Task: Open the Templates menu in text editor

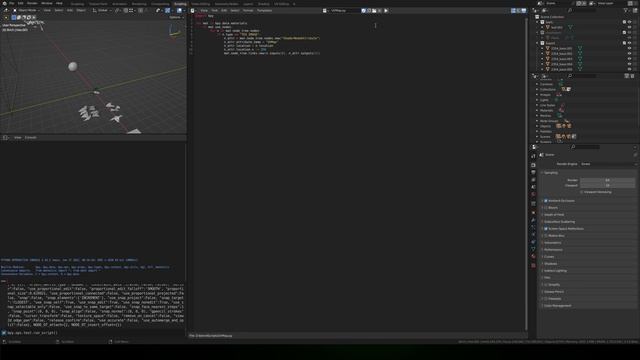Action: click(x=264, y=11)
